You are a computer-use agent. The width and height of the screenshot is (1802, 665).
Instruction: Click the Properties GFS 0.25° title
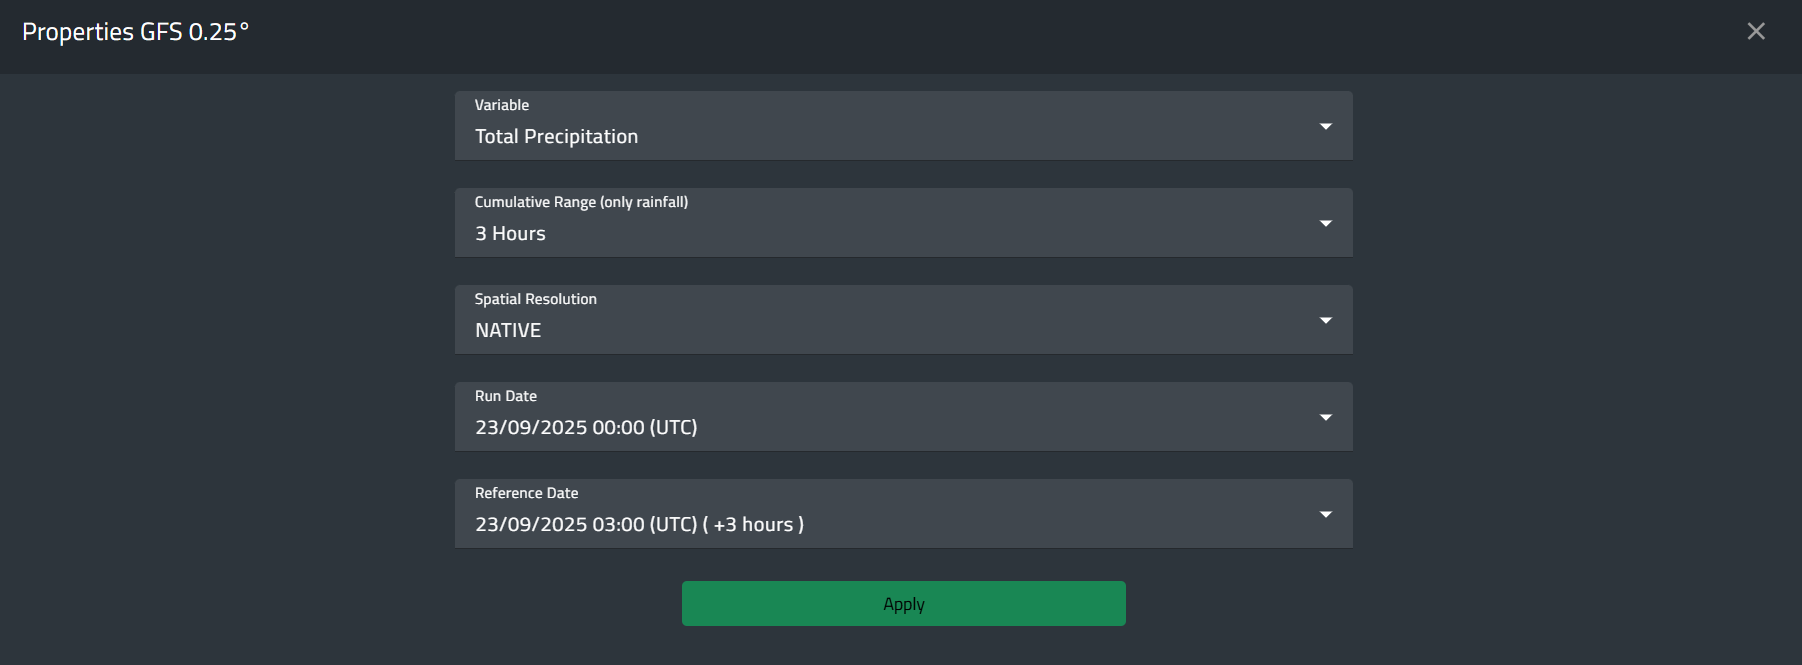[x=135, y=32]
